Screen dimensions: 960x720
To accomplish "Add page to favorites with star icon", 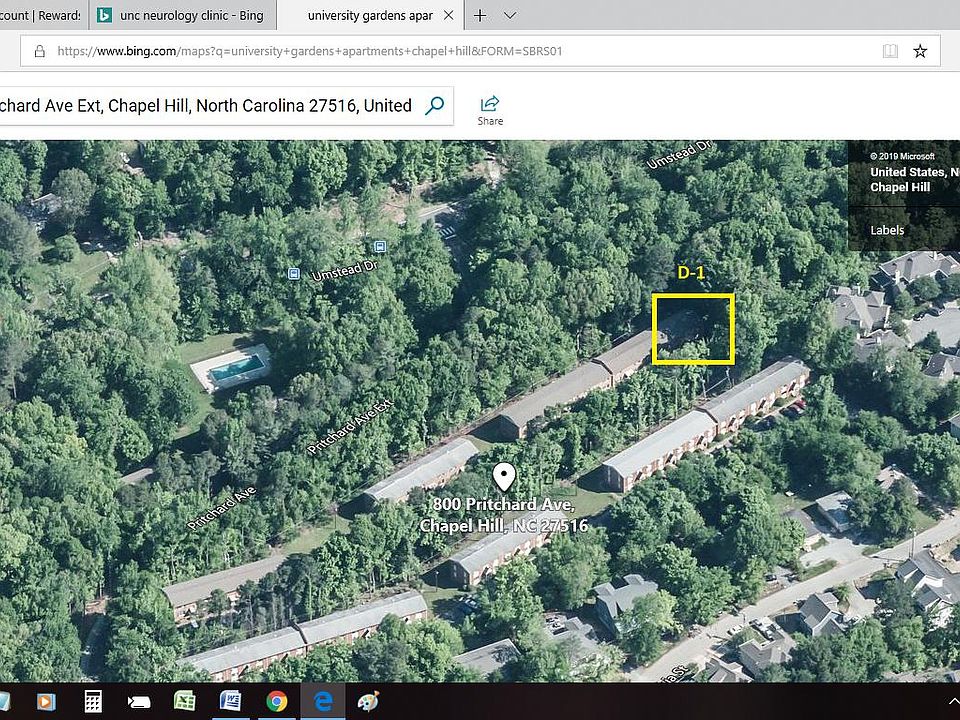I will (x=920, y=51).
